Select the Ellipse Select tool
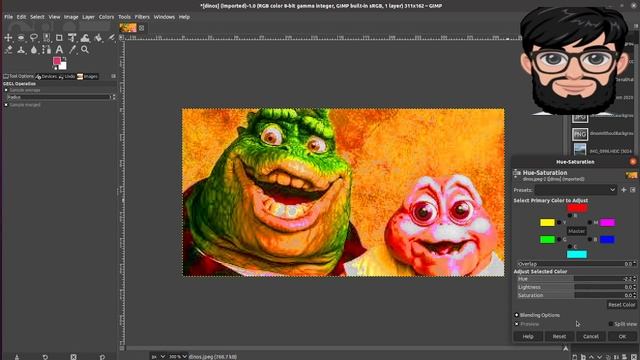Screen dimensions: 640x360 [x=20, y=38]
